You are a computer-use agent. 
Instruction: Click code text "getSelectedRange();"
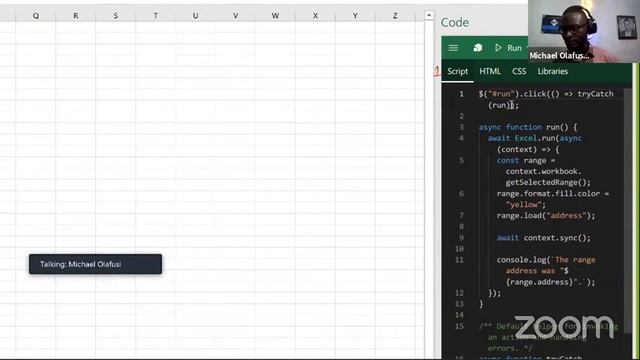(x=548, y=182)
